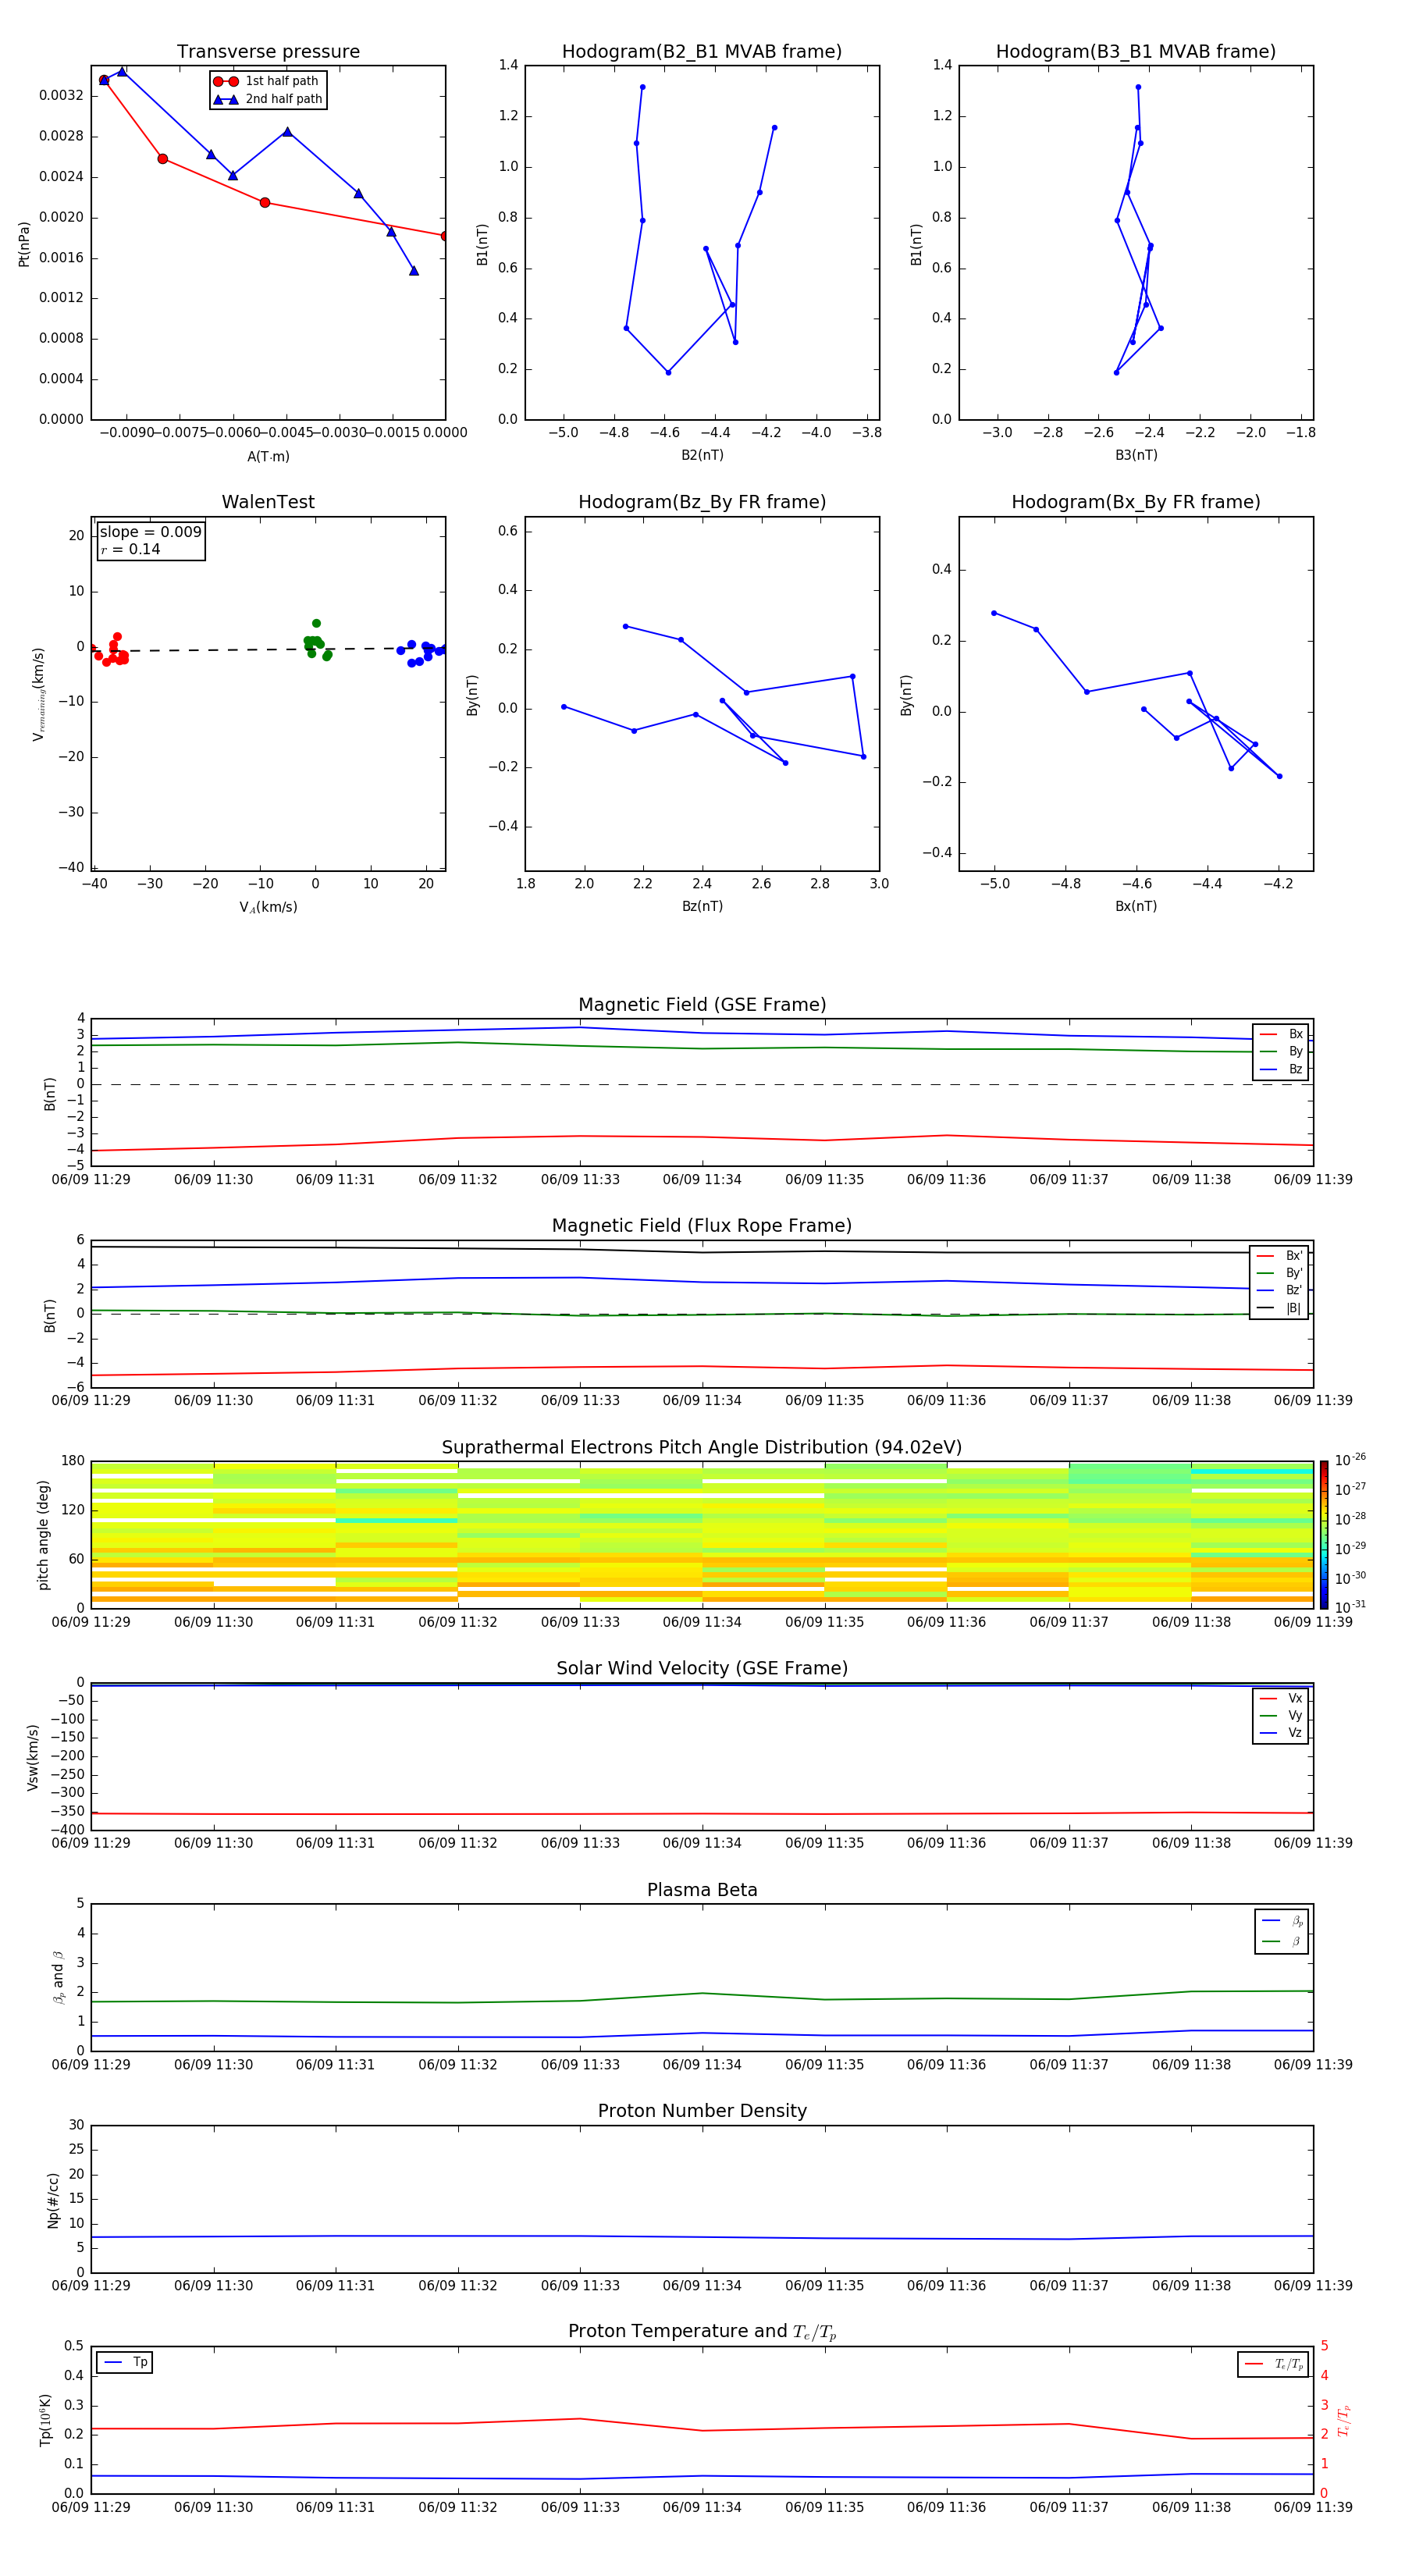Click 'Hodogram(B3_B1 MVAB frame)' title
This screenshot has width=1405, height=2576.
[1136, 52]
